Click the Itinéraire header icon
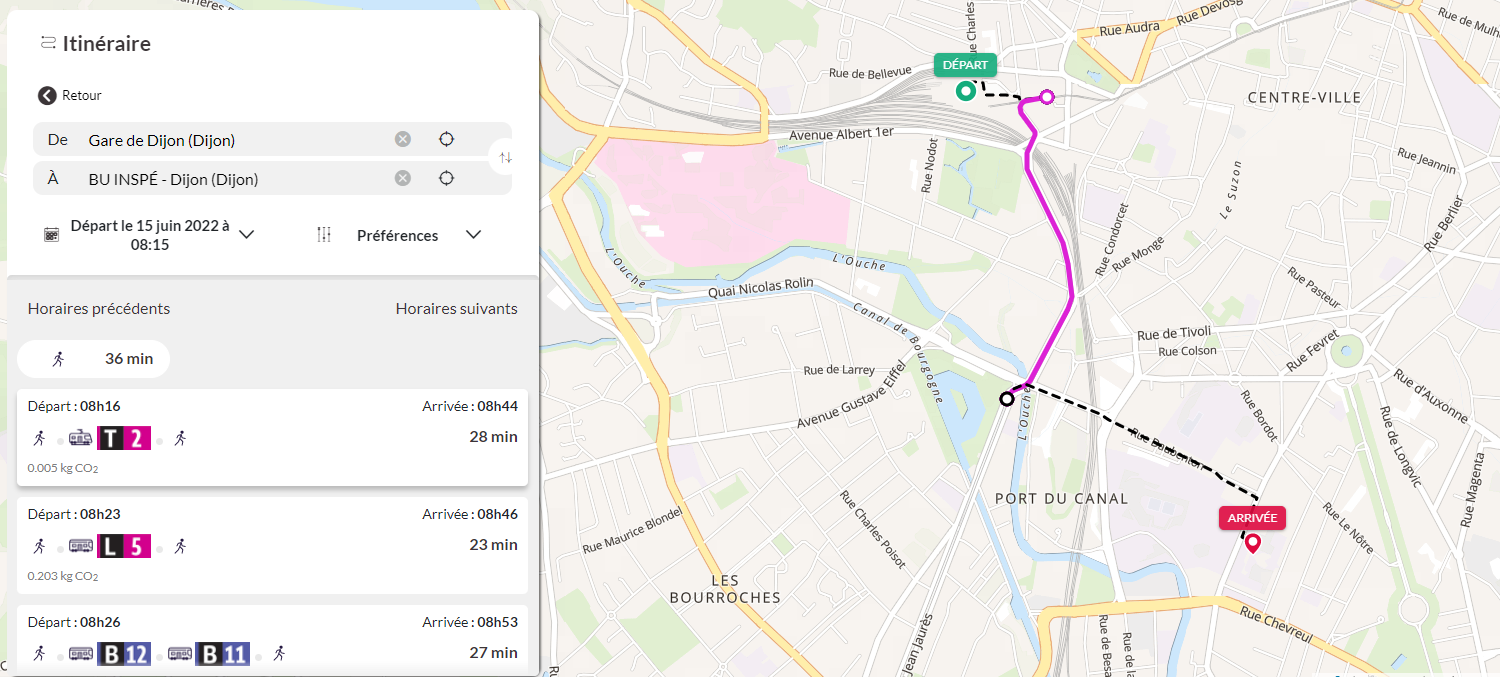The width and height of the screenshot is (1500, 677). coord(47,43)
